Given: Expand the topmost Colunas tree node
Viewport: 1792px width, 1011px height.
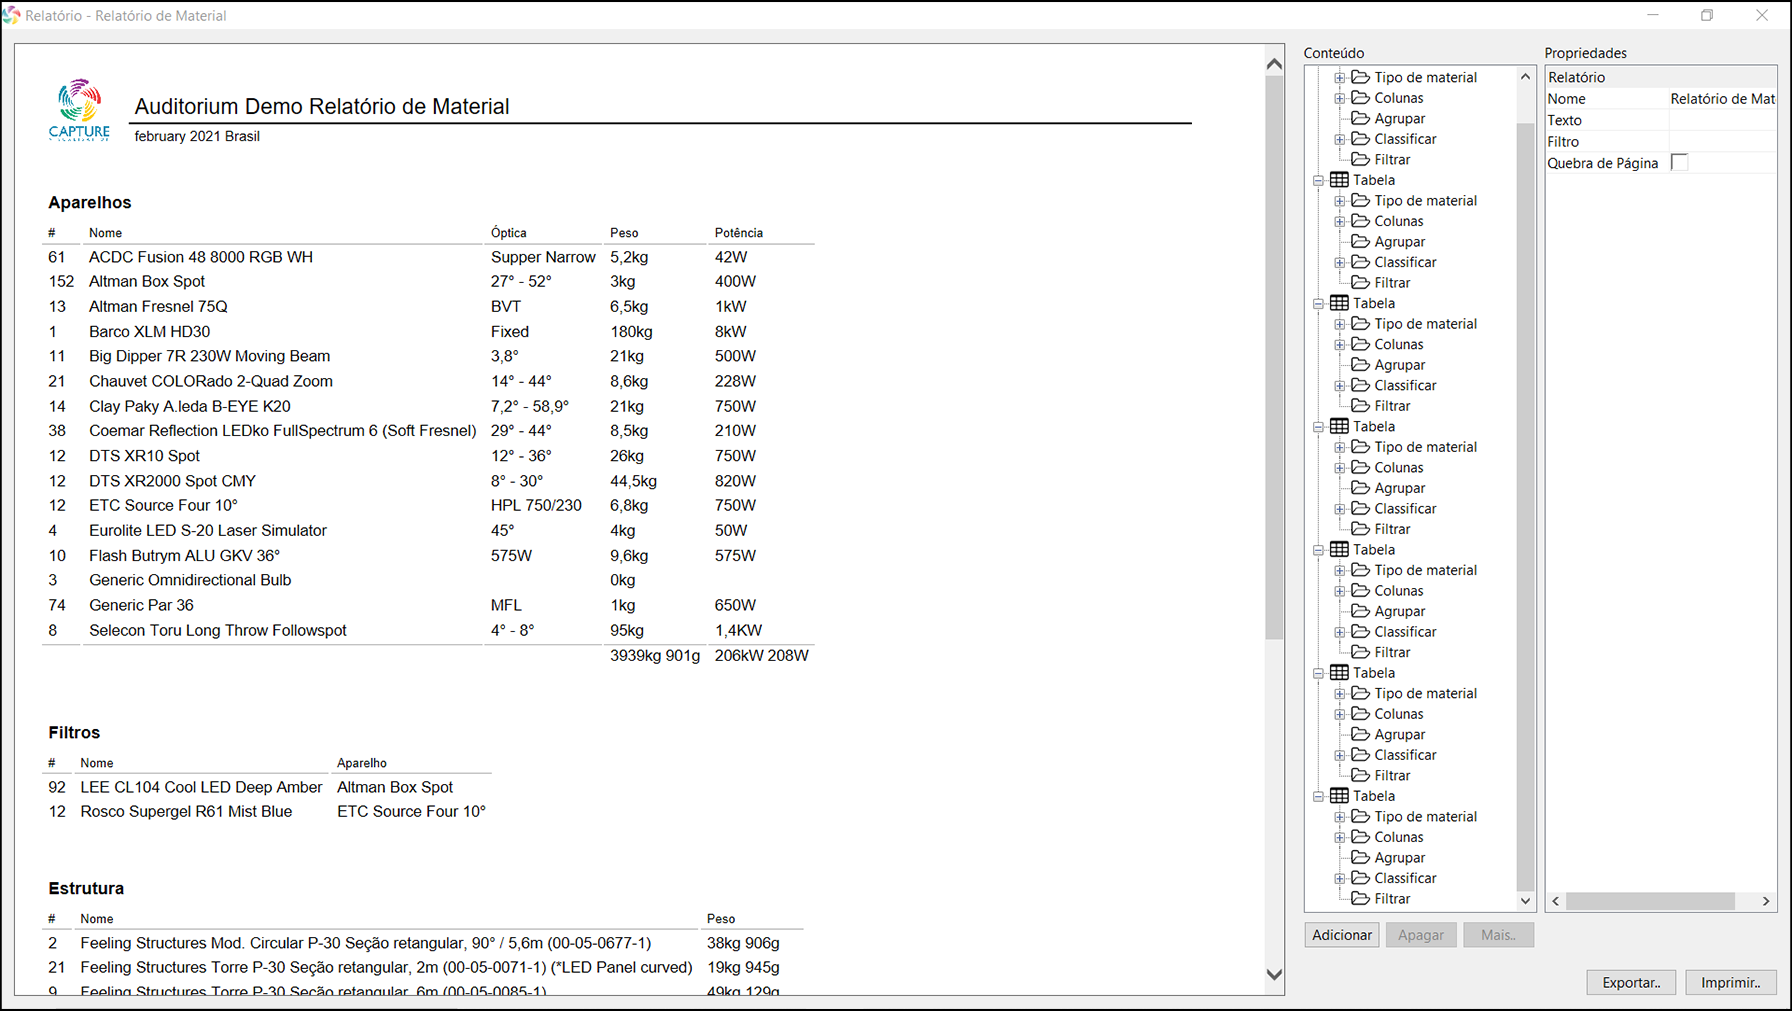Looking at the screenshot, I should click(1340, 98).
